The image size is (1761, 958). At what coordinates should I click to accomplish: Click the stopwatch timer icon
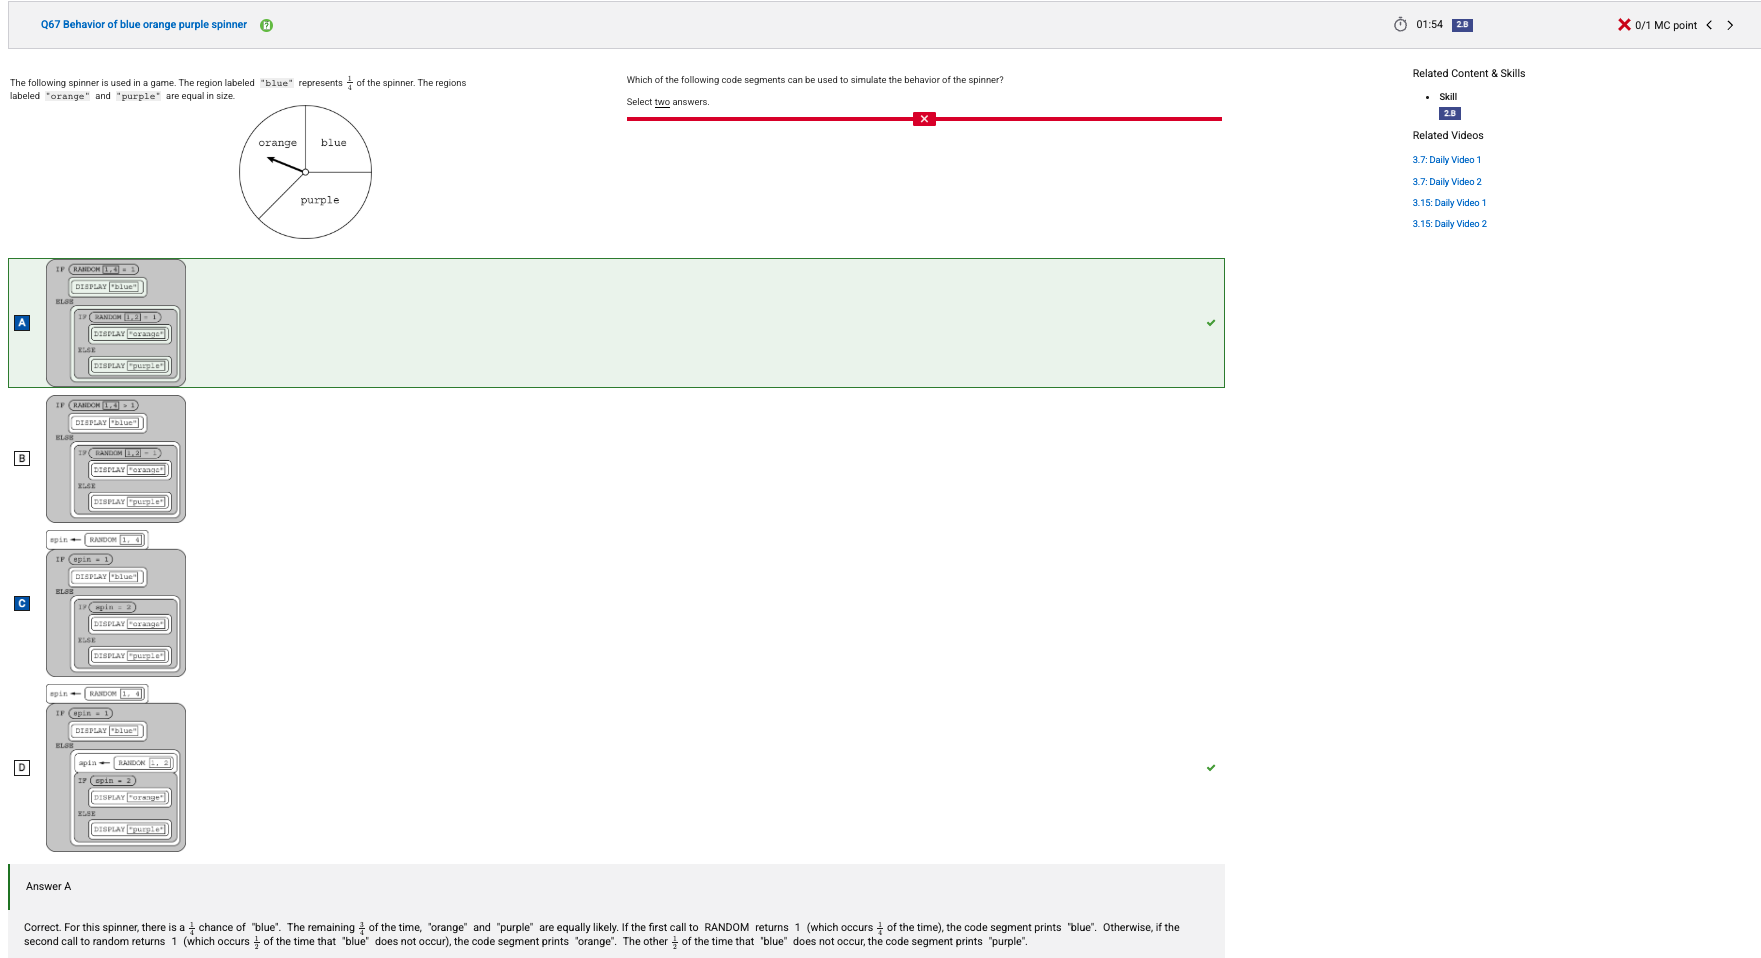(1402, 24)
